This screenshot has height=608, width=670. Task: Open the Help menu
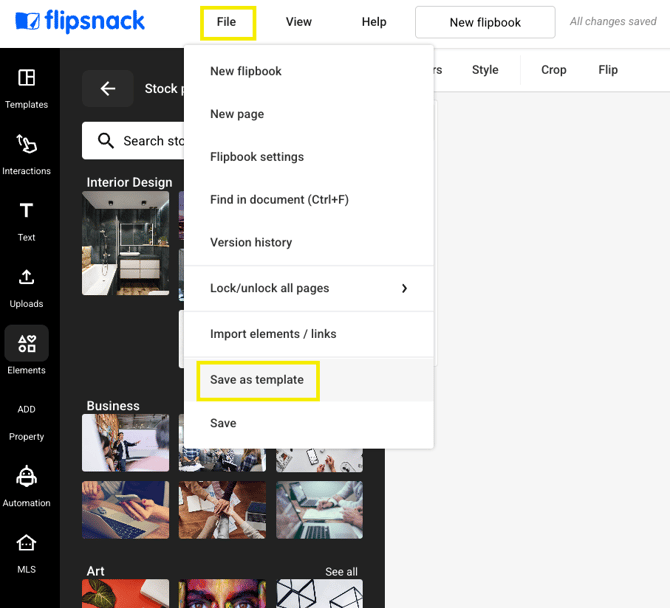tap(374, 22)
